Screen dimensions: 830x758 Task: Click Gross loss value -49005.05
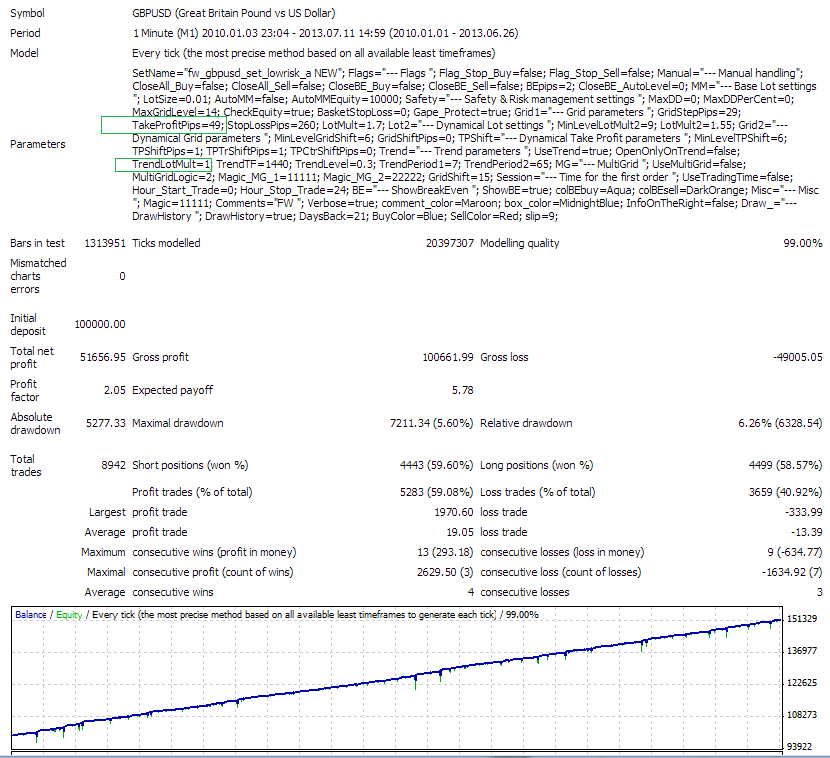798,357
